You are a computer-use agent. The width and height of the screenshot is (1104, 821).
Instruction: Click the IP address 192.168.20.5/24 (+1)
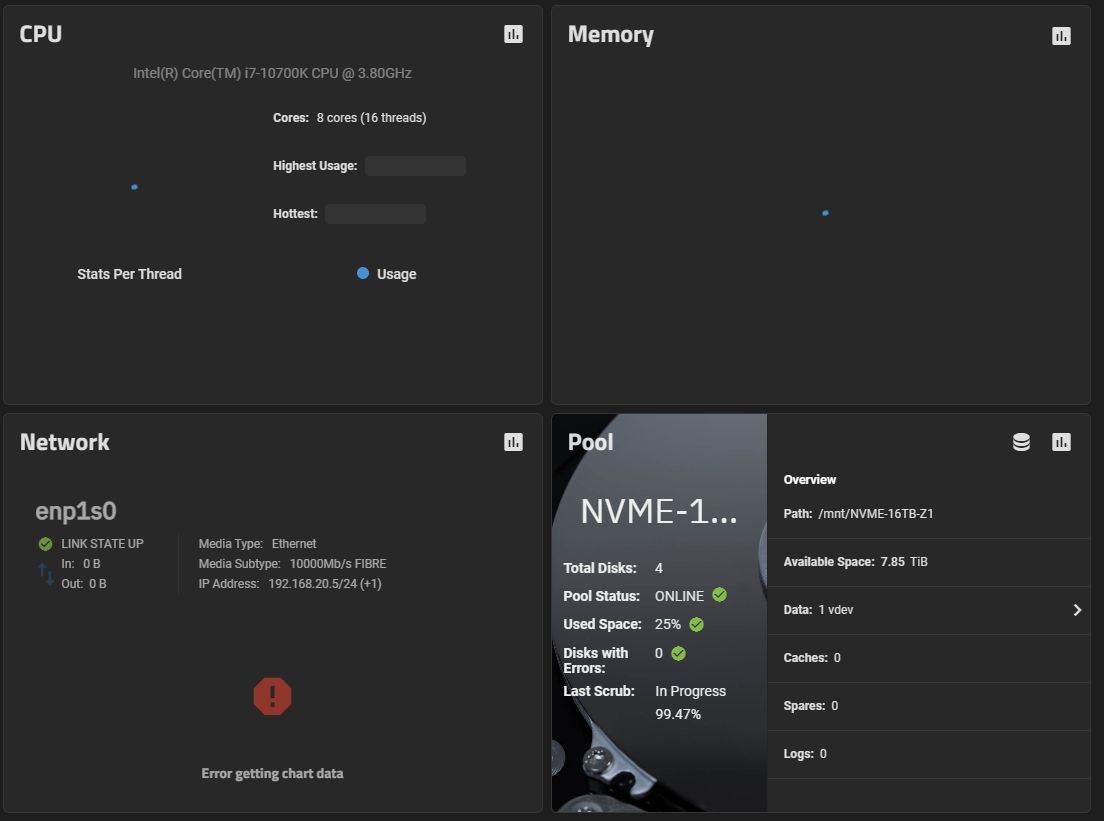pos(325,584)
